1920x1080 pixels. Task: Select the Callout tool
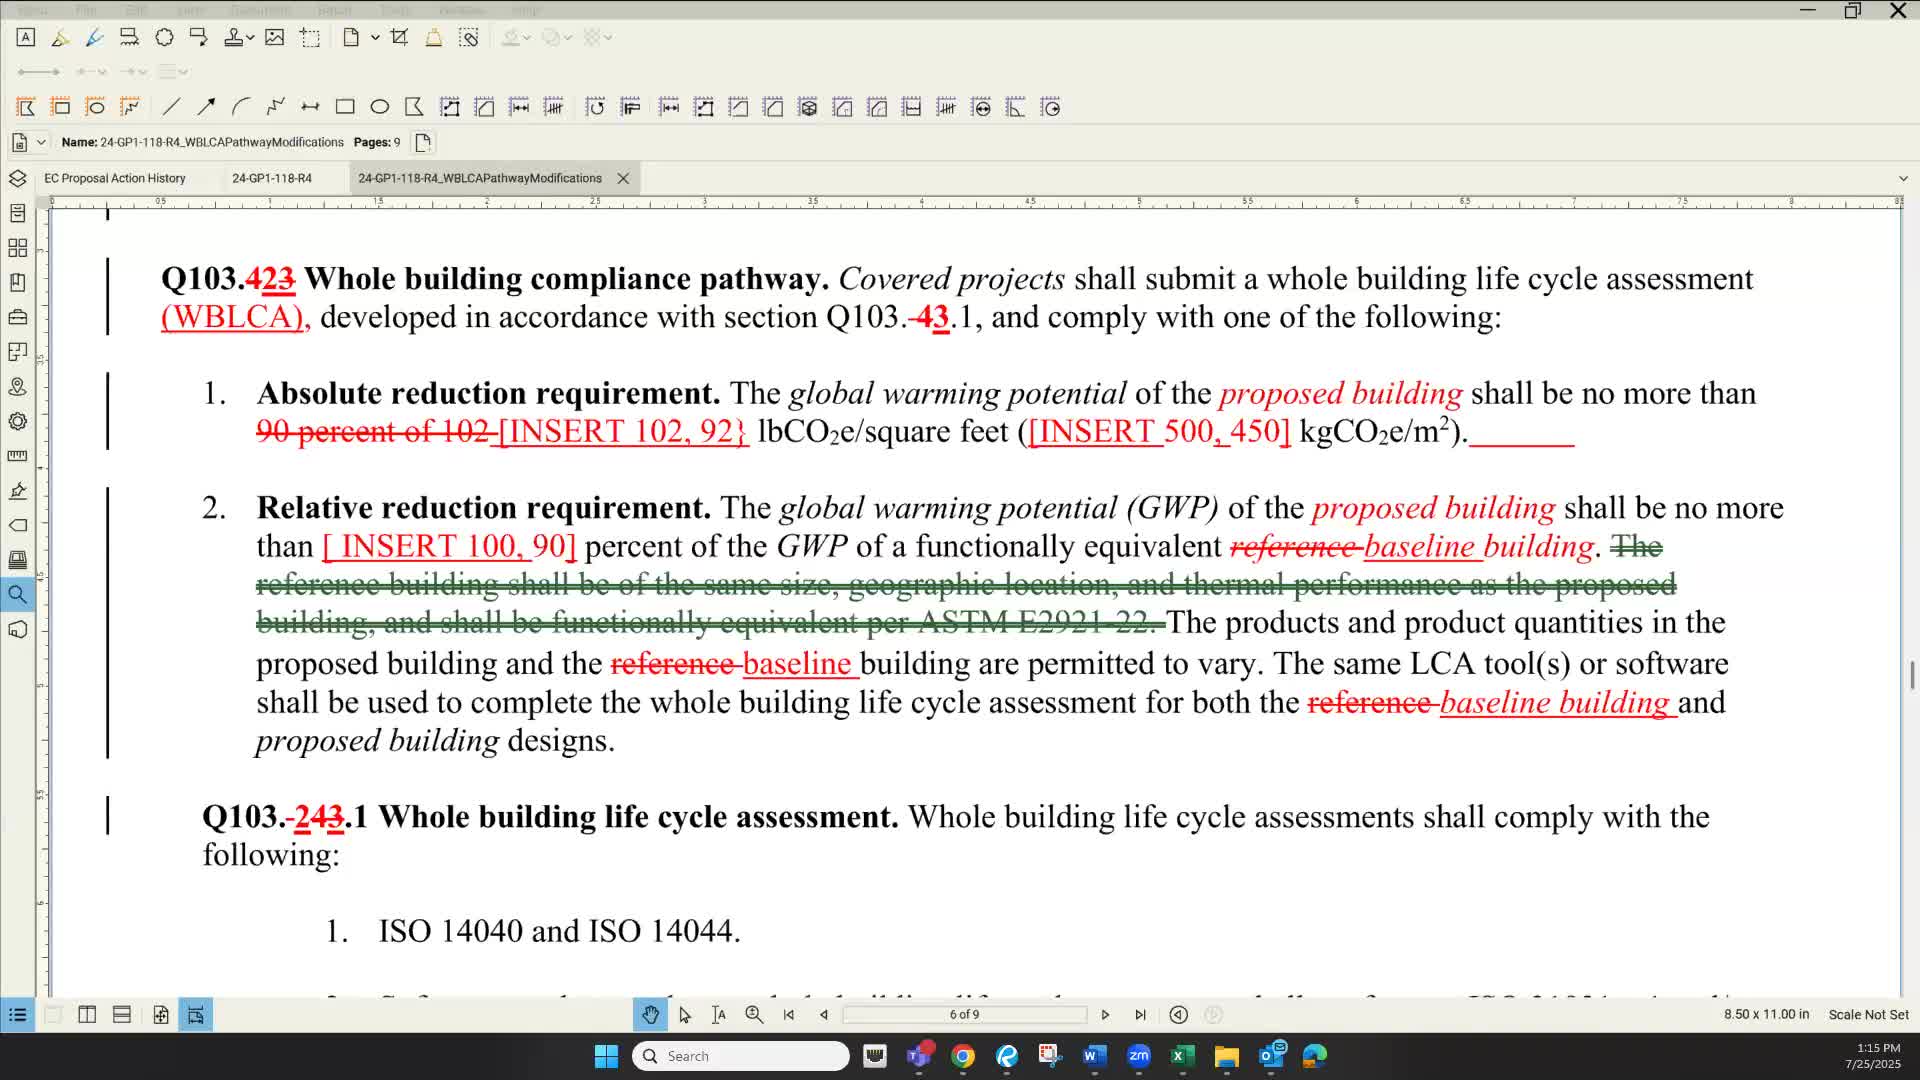tap(198, 37)
